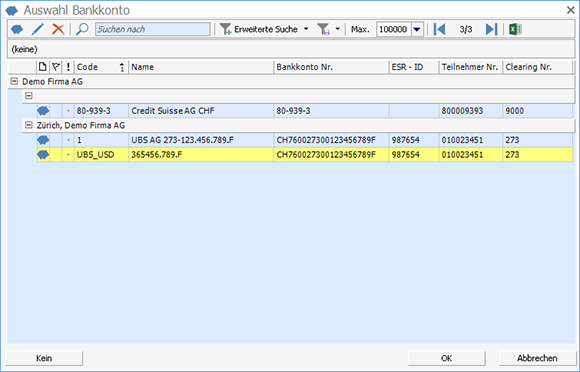
Task: Sort by Code column header
Action: [101, 67]
